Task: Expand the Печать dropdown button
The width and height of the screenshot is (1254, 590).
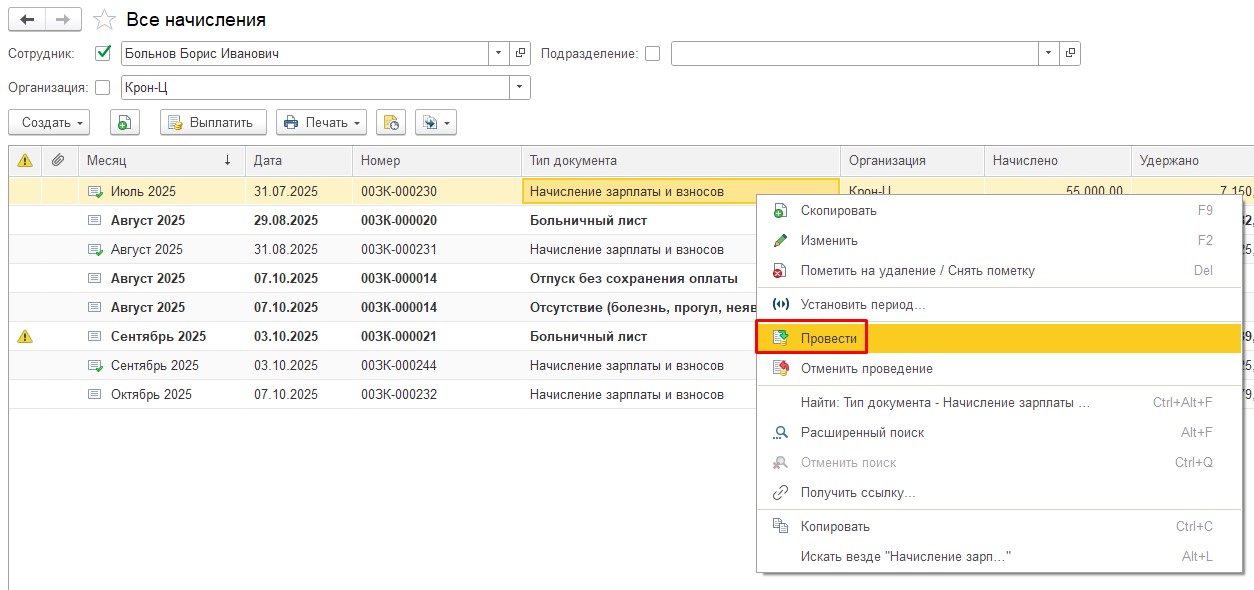Action: [x=321, y=122]
